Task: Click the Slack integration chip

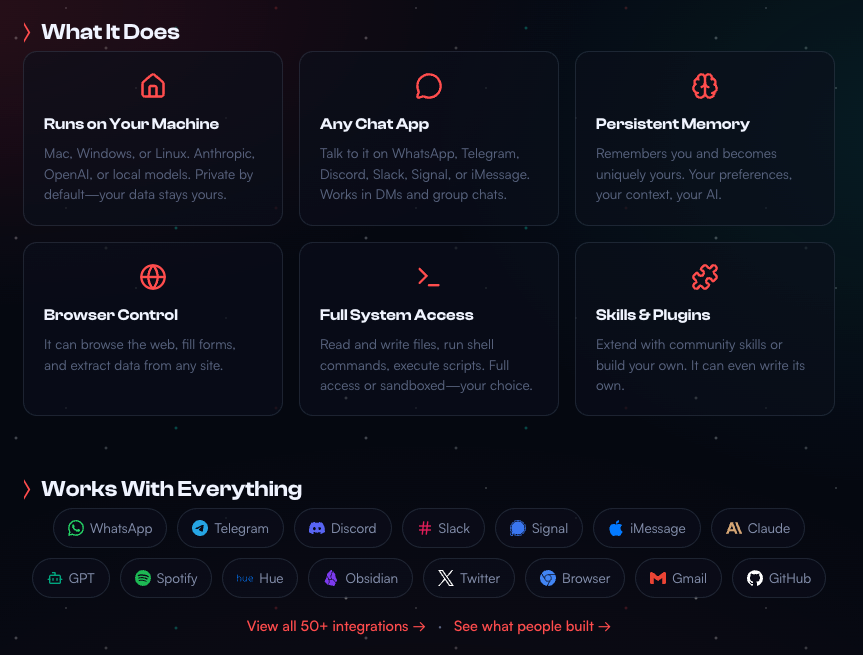Action: (x=443, y=528)
